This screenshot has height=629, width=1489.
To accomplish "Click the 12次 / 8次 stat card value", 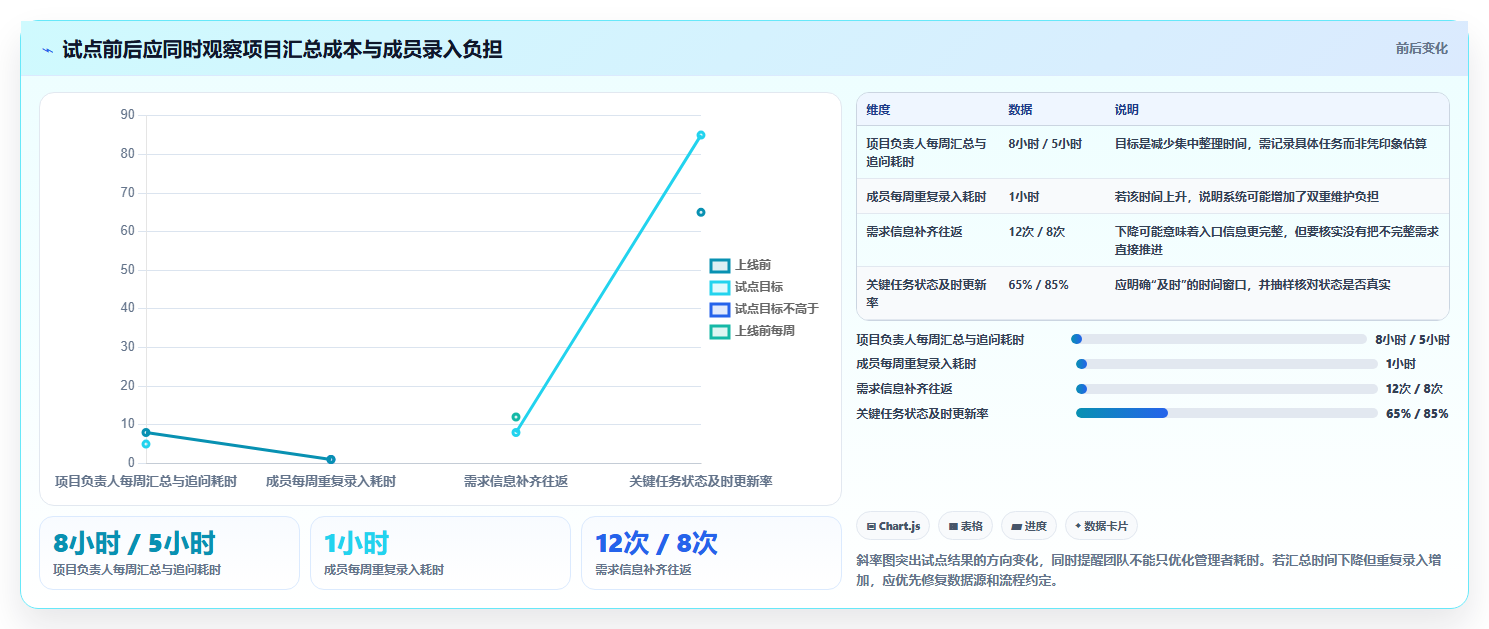I will (x=656, y=544).
